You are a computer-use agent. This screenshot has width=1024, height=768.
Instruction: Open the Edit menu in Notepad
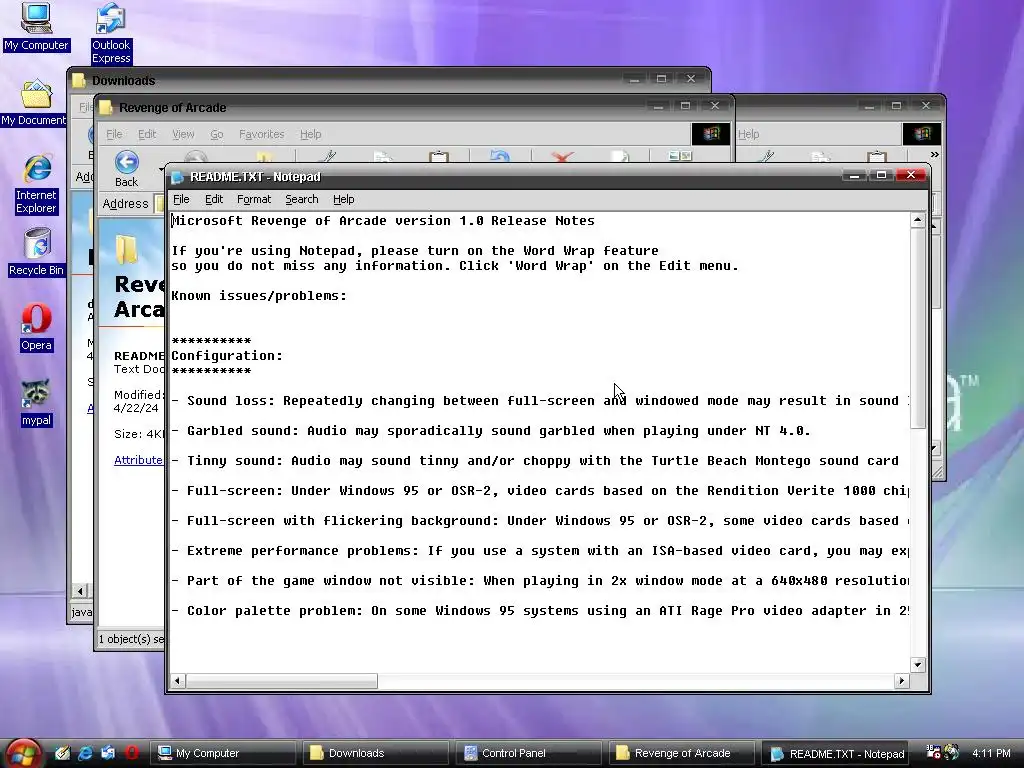pyautogui.click(x=214, y=199)
